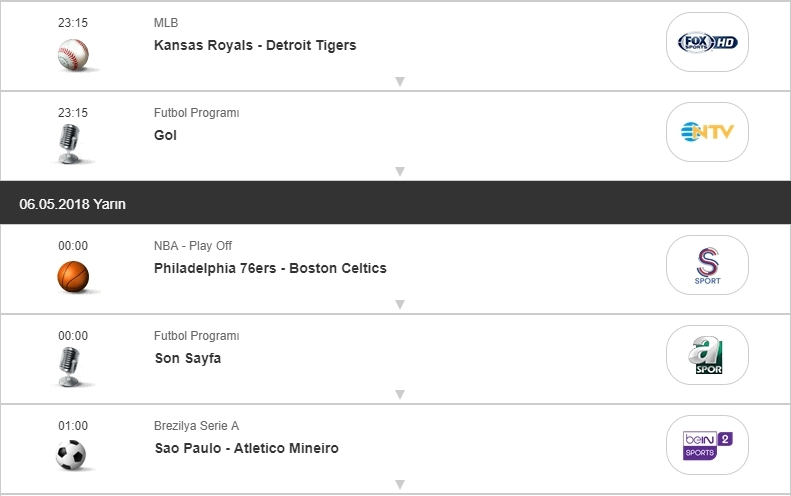Viewport: 791px width, 496px height.
Task: Open Kansas Royals - Detroit Tigers match
Action: [x=255, y=45]
